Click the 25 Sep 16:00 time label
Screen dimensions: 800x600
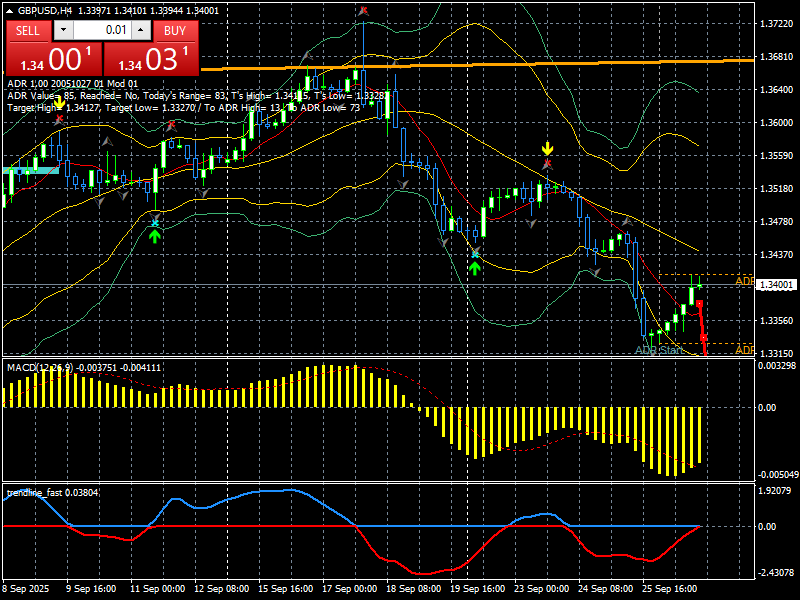[x=669, y=589]
